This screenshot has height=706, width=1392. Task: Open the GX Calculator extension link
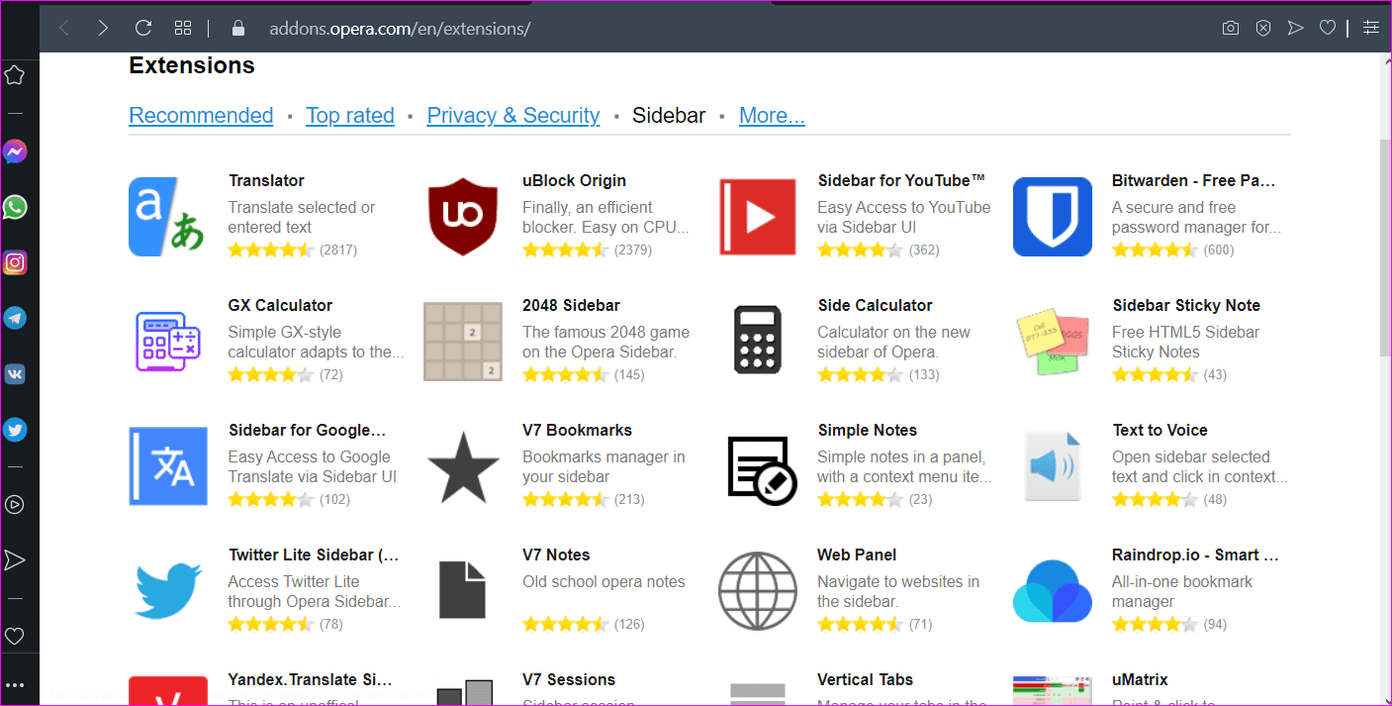click(280, 306)
